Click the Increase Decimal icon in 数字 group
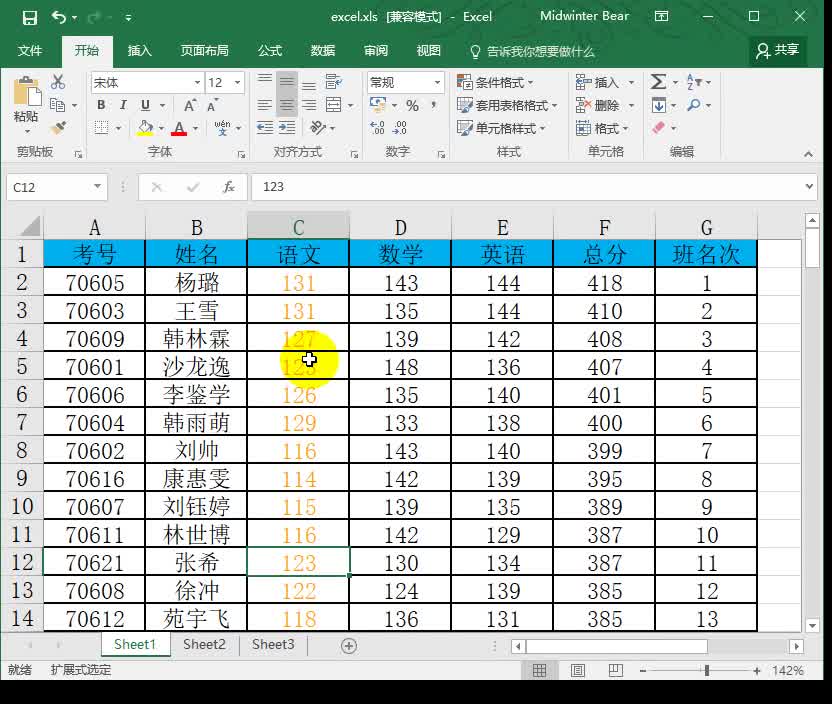Viewport: 832px width, 704px height. pos(376,127)
